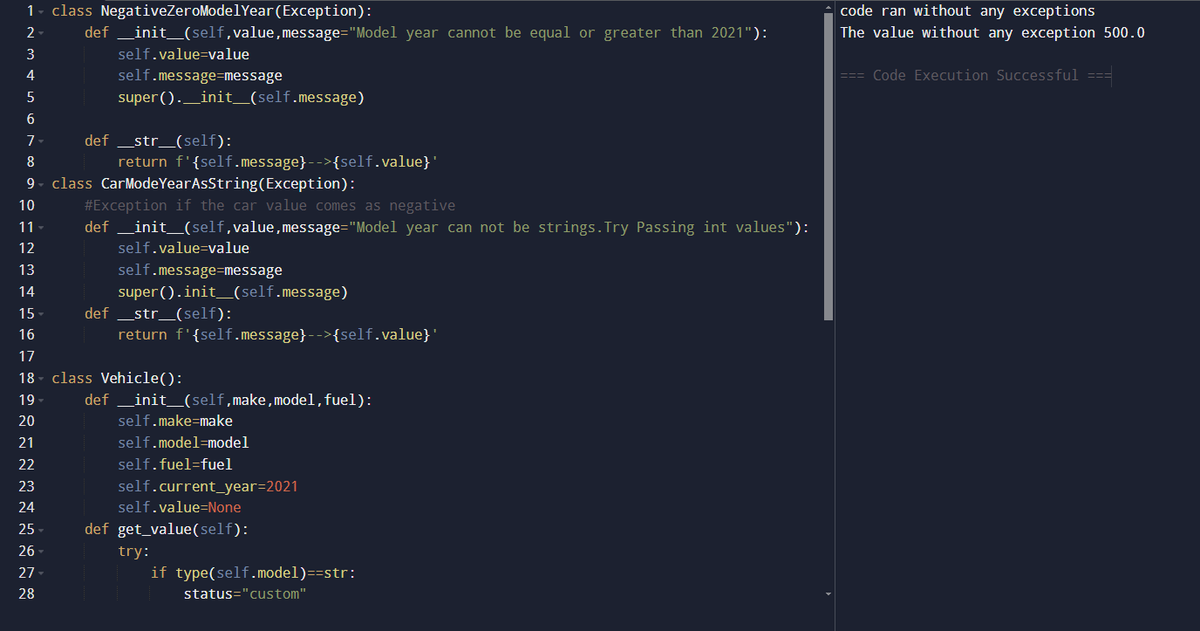Click 'self.model=model' on line 21
The height and width of the screenshot is (631, 1200).
pyautogui.click(x=183, y=443)
